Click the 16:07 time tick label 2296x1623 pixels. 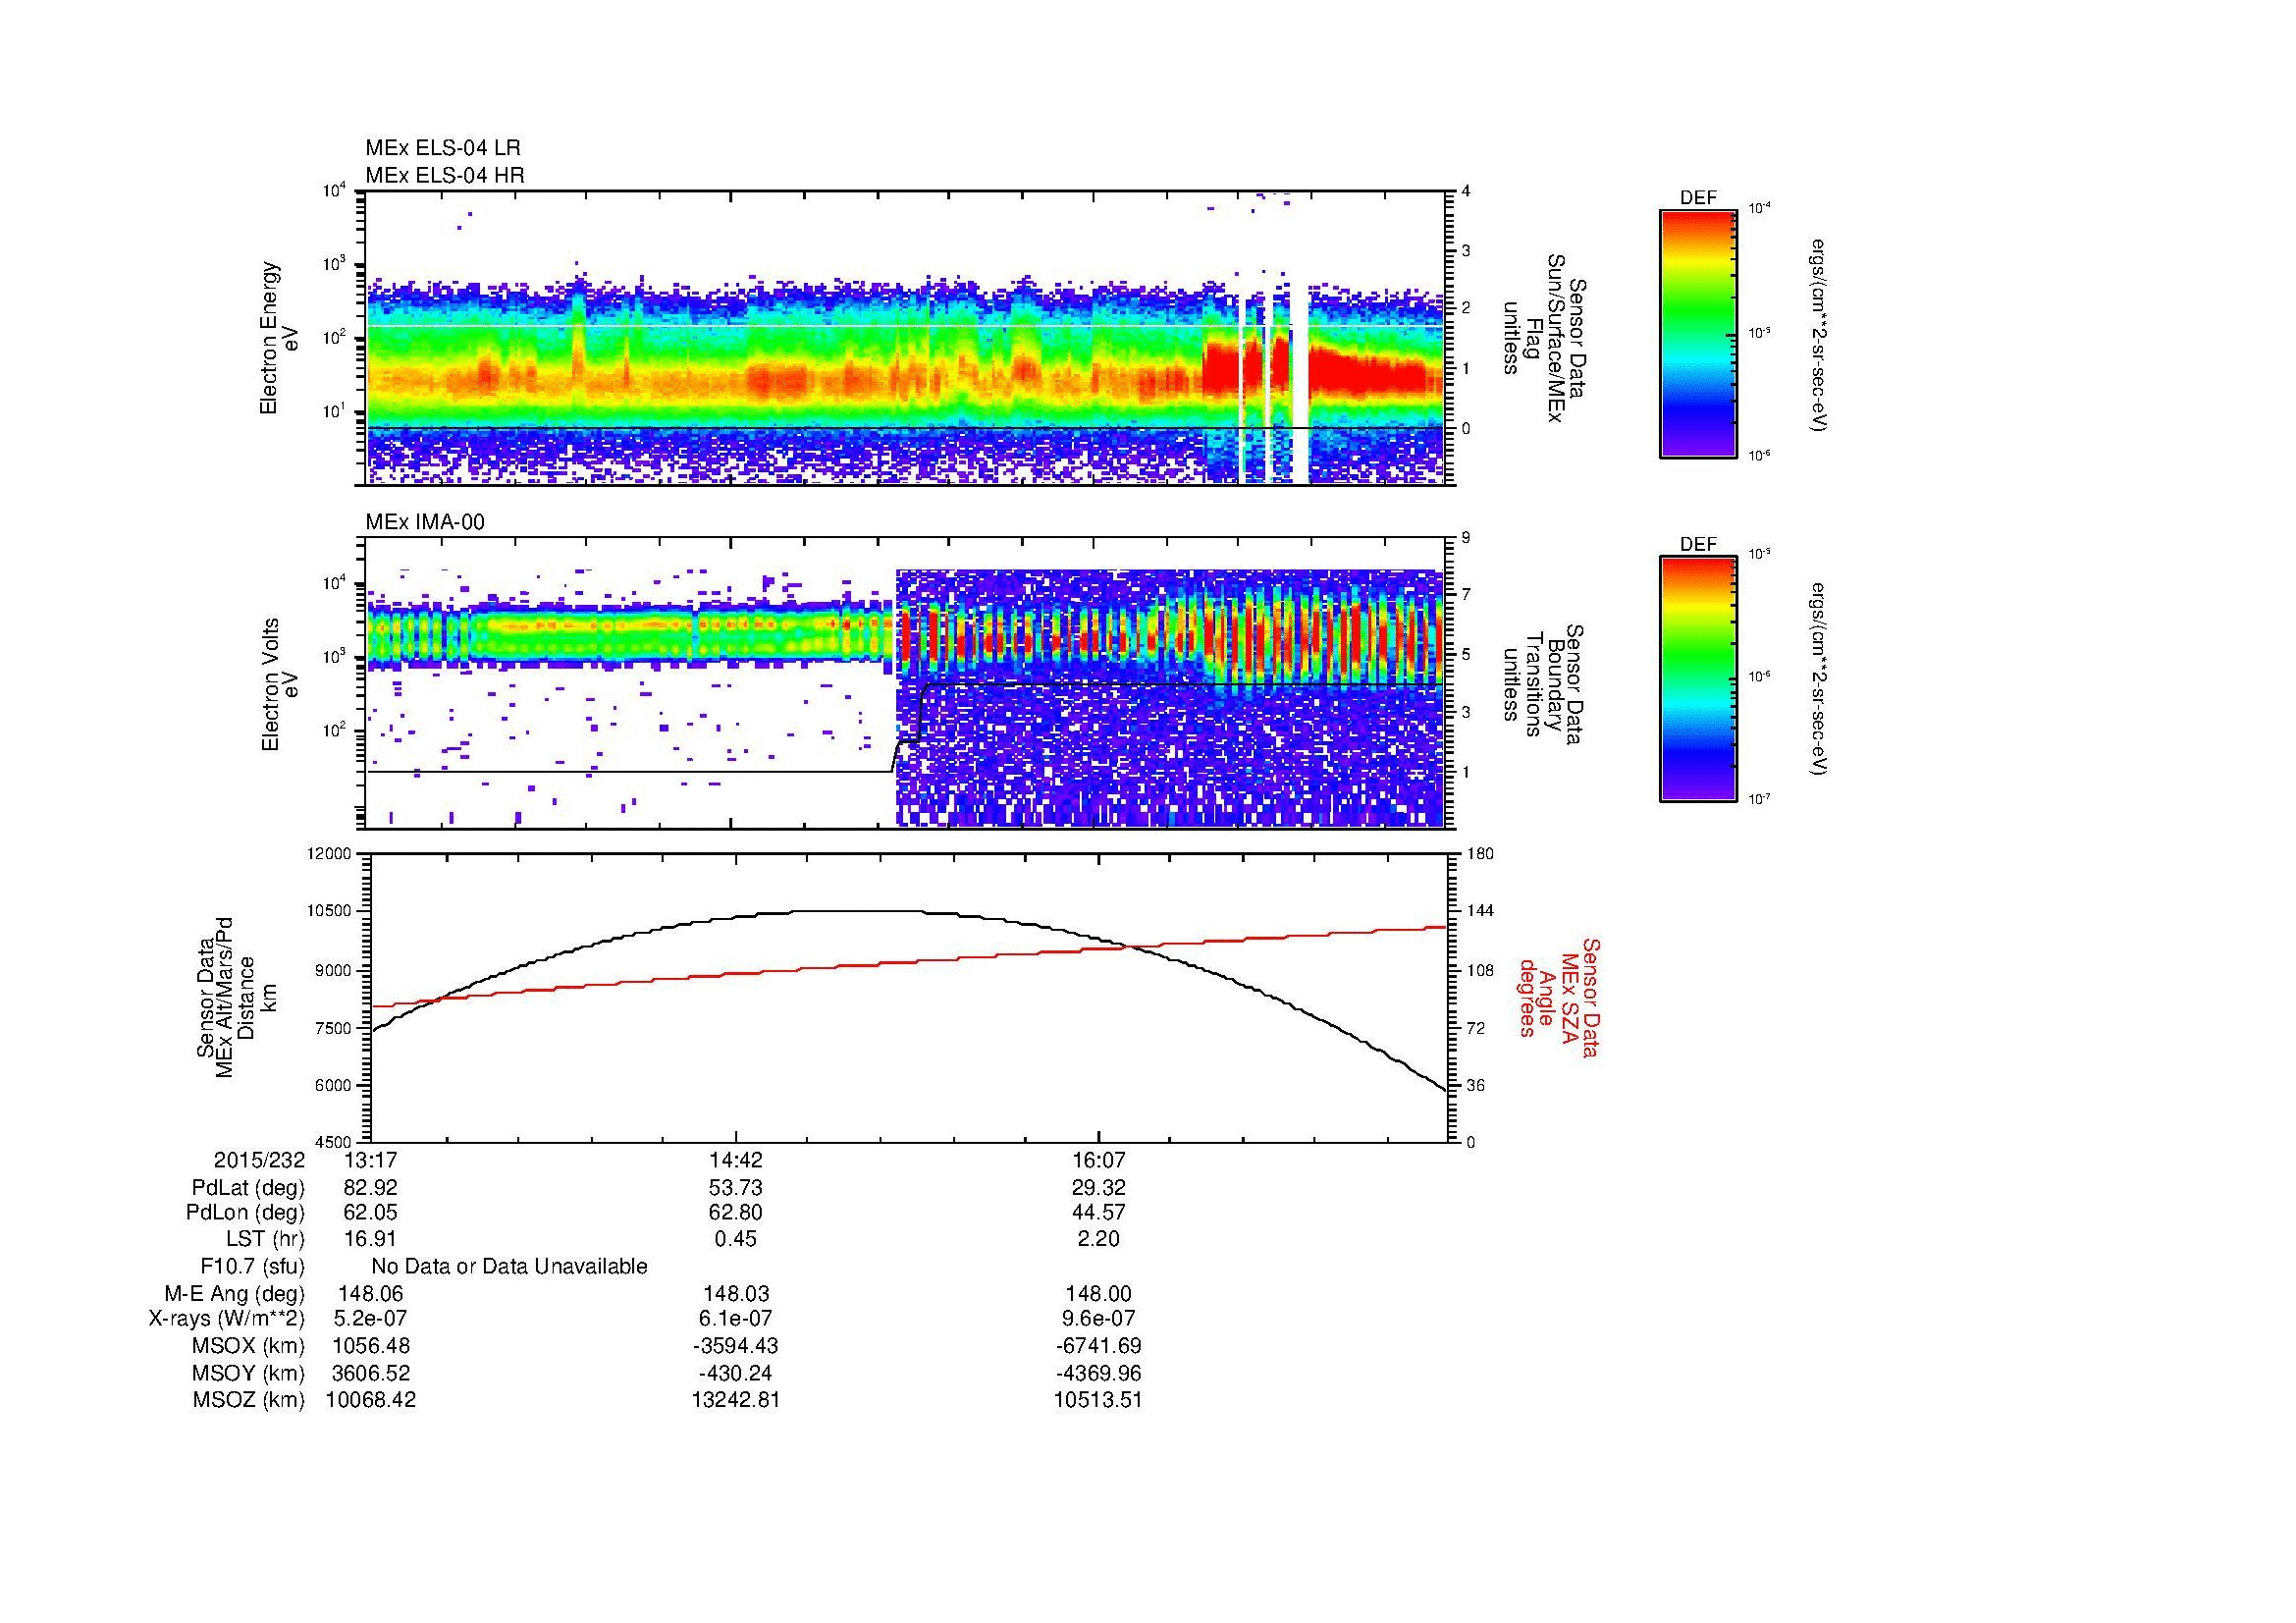tap(1098, 1160)
